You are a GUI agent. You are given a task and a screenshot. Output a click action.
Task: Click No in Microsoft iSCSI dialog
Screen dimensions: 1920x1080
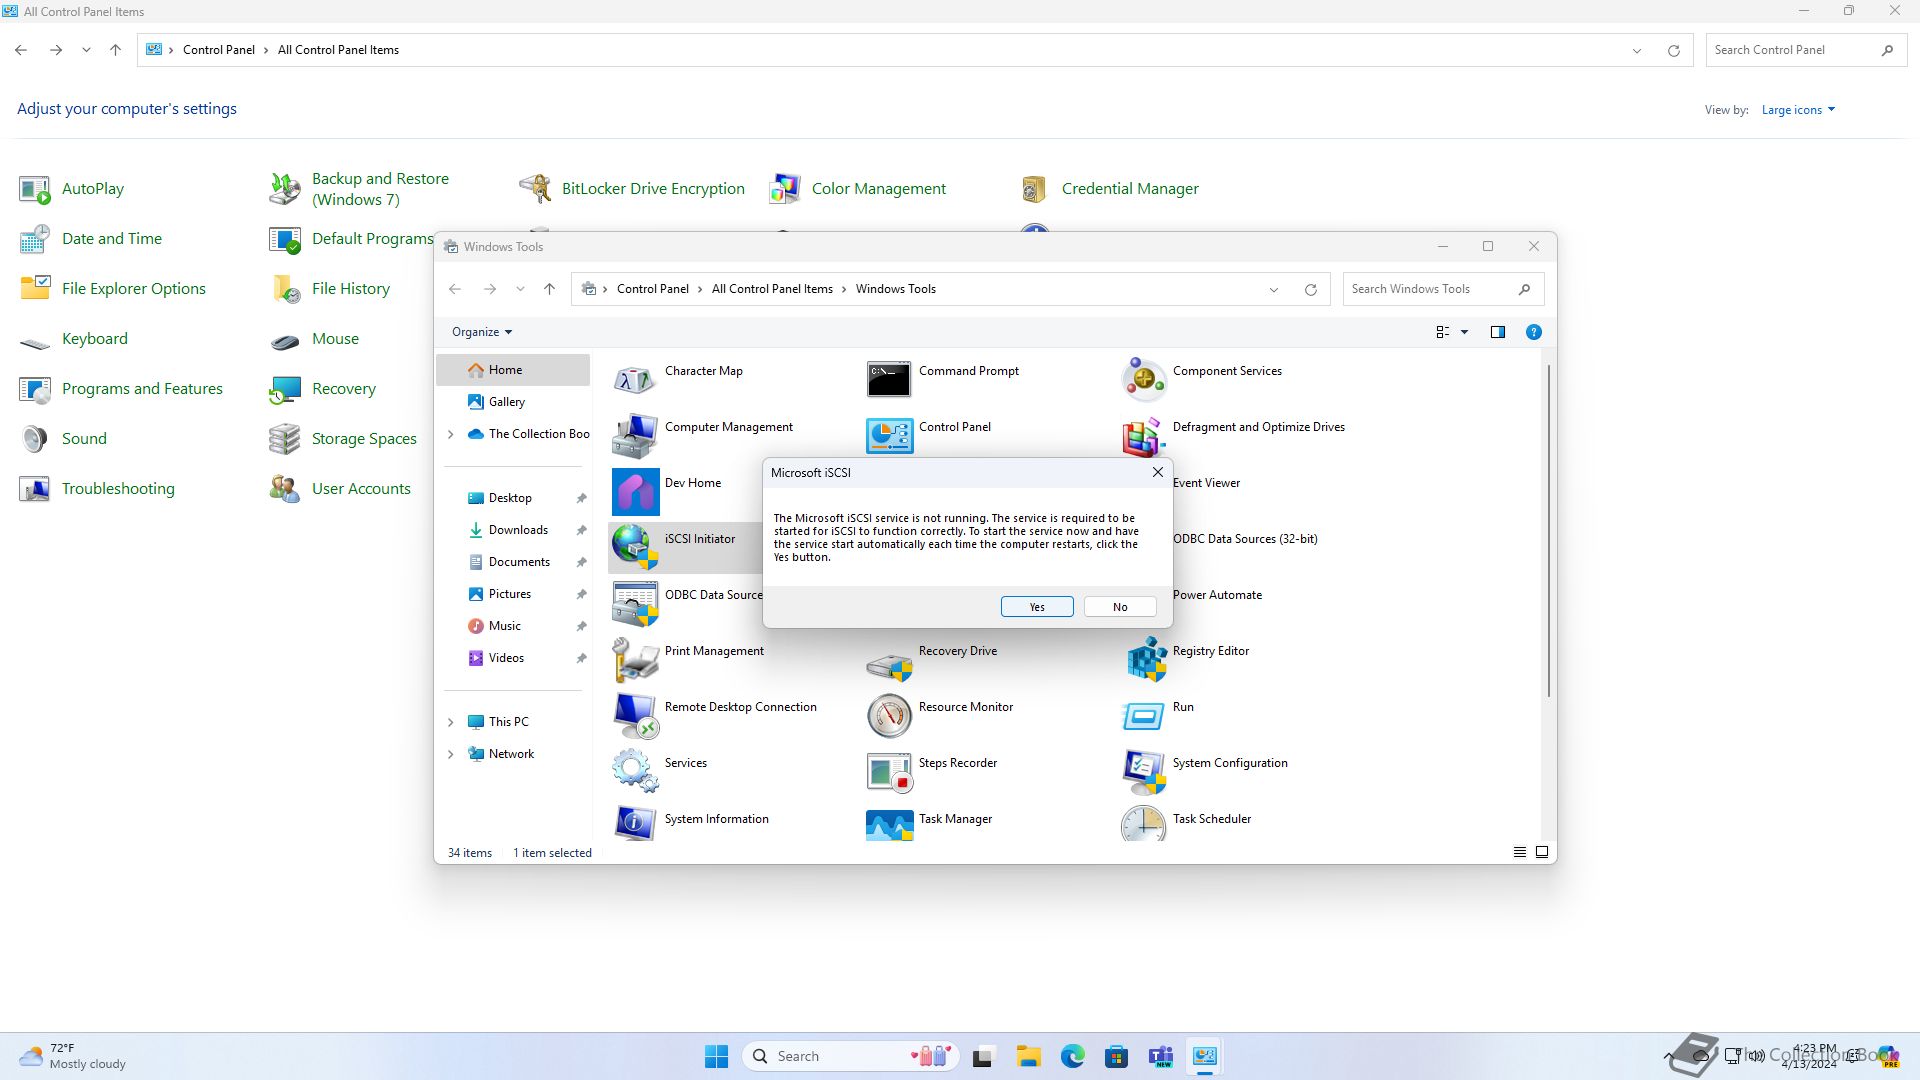pyautogui.click(x=1120, y=607)
